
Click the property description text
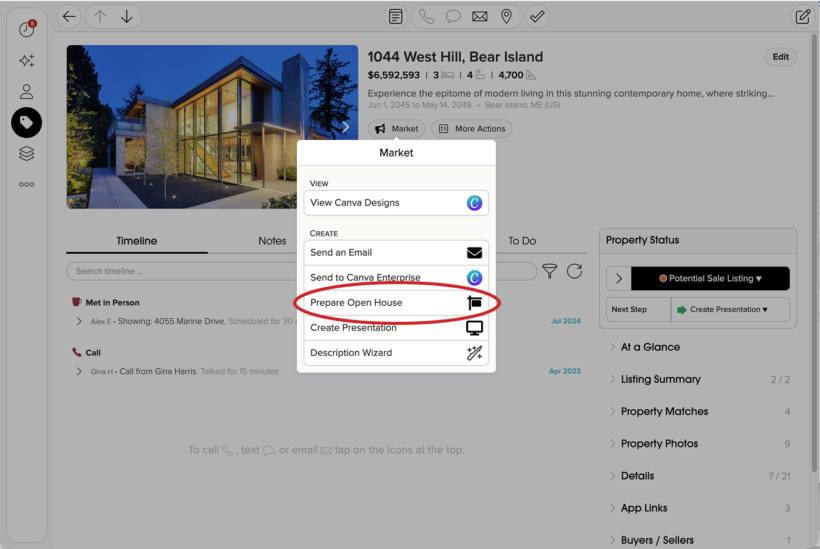[x=571, y=94]
